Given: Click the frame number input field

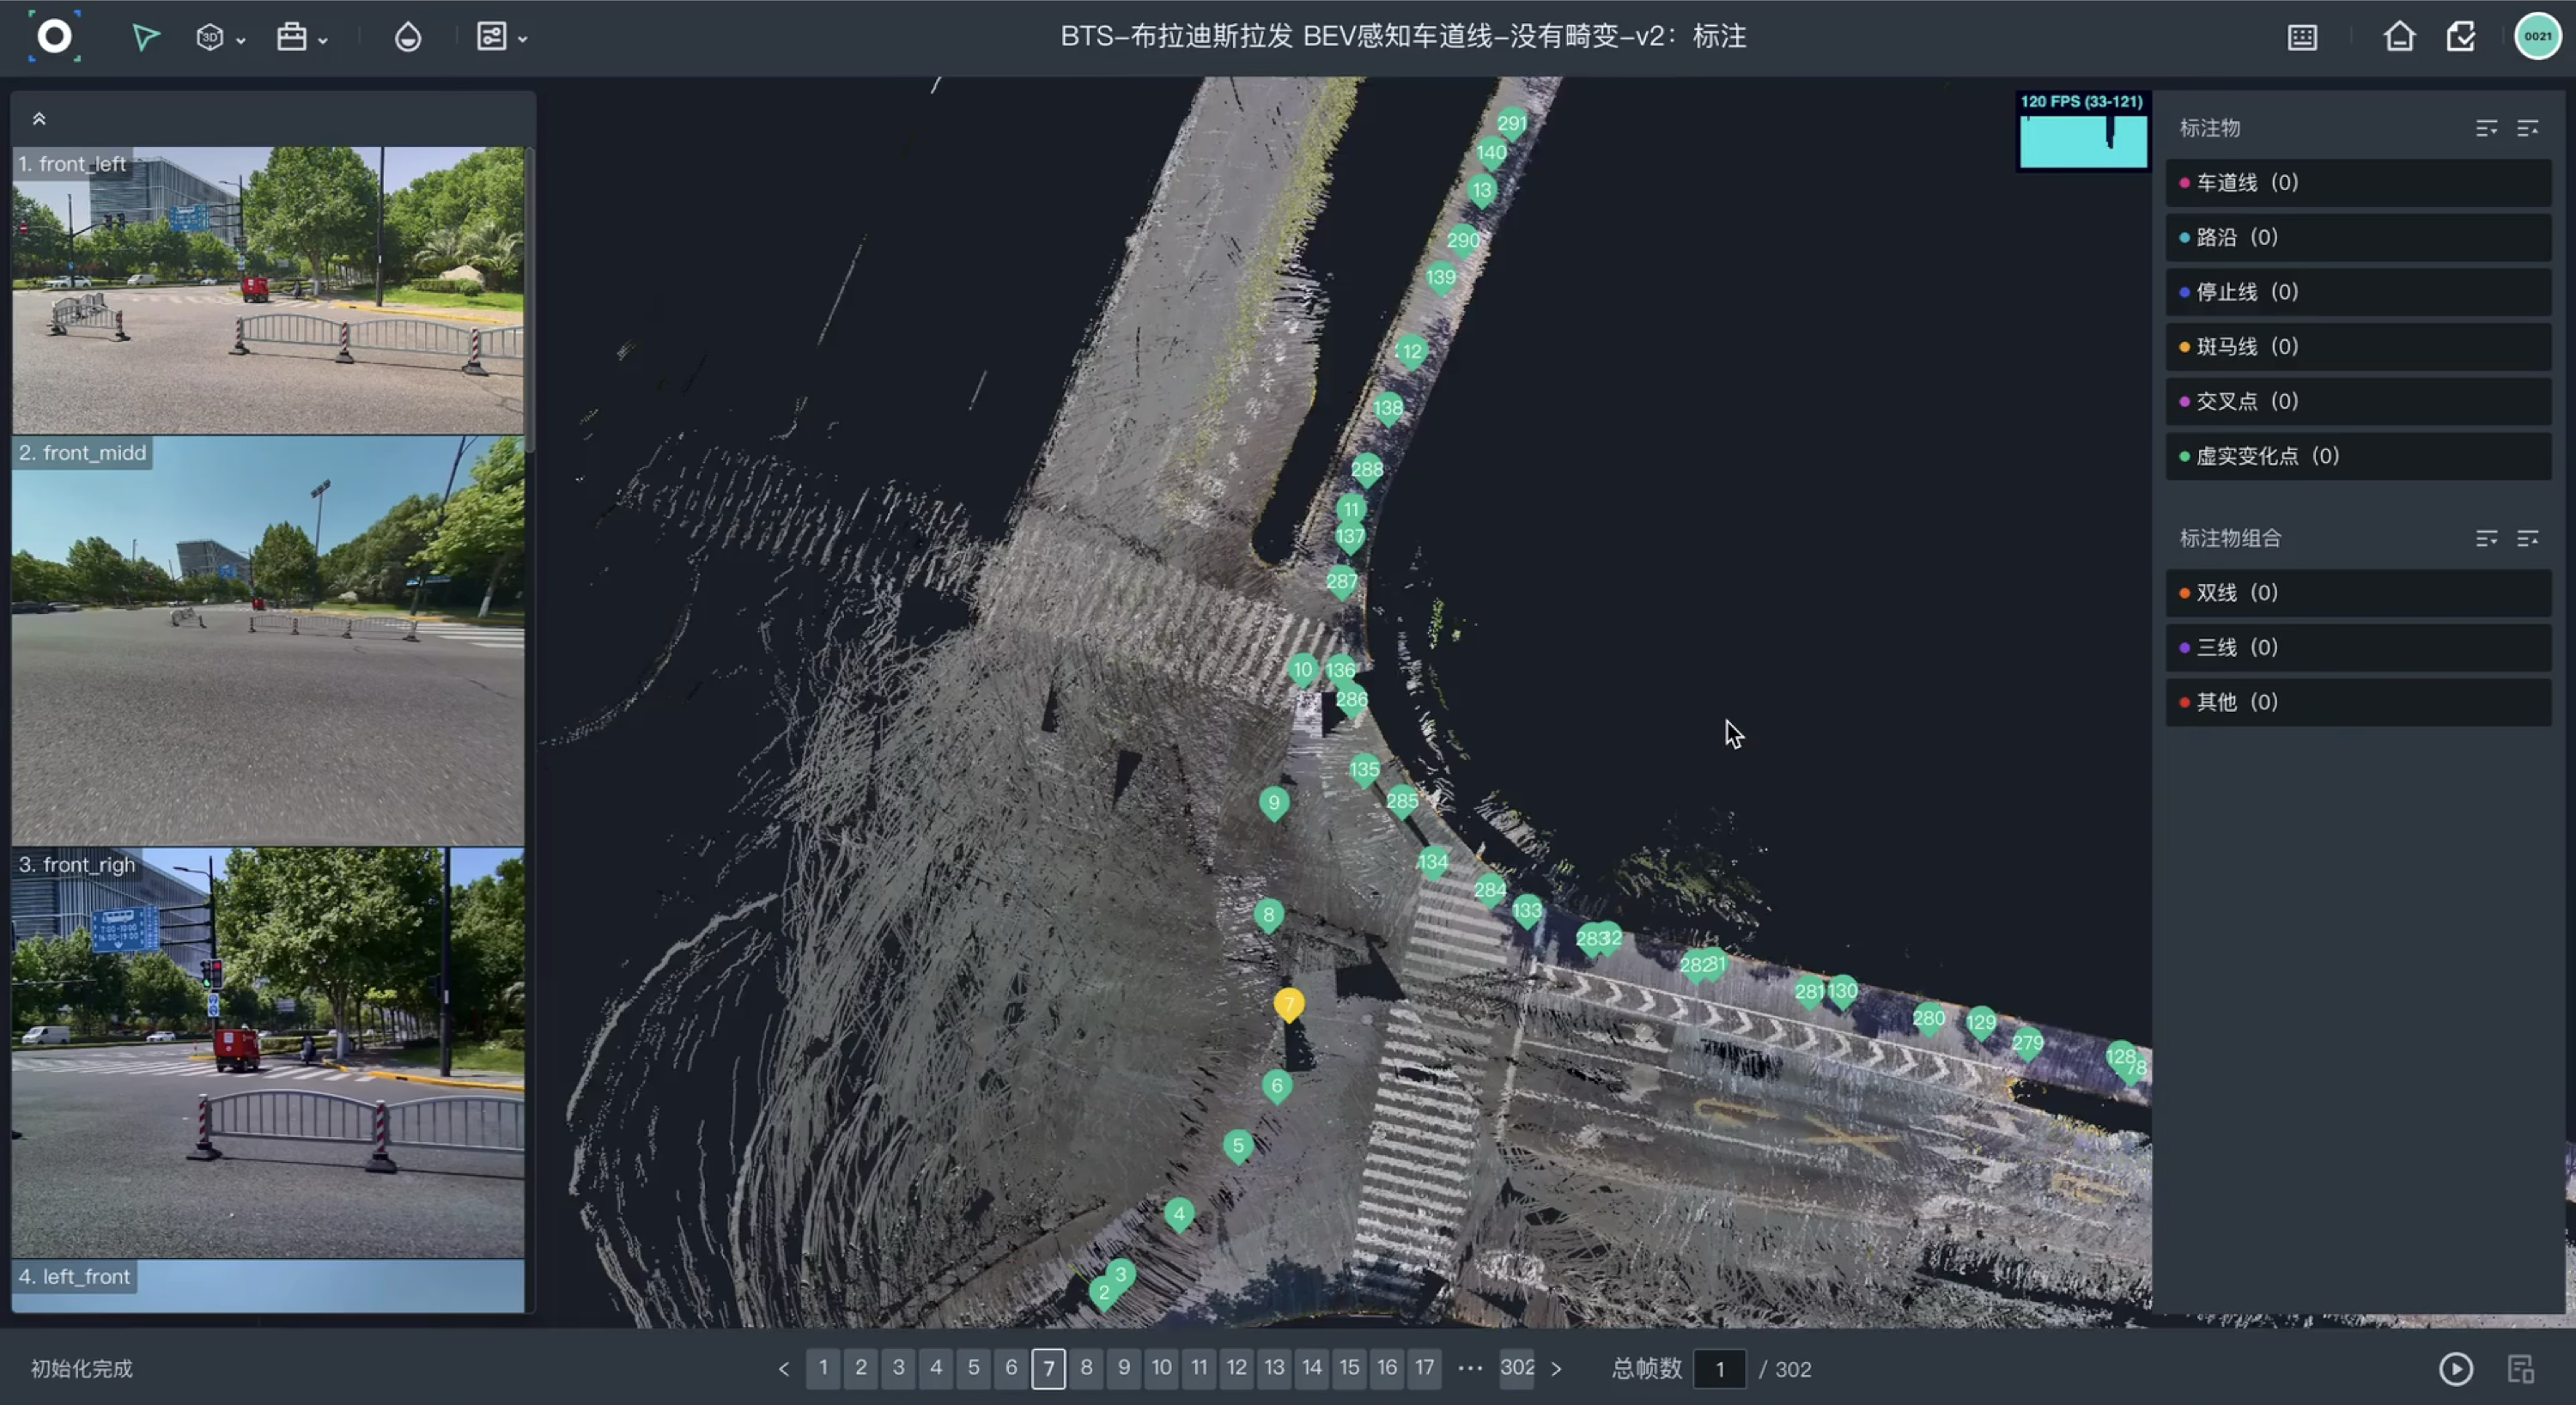Looking at the screenshot, I should click(x=1719, y=1369).
